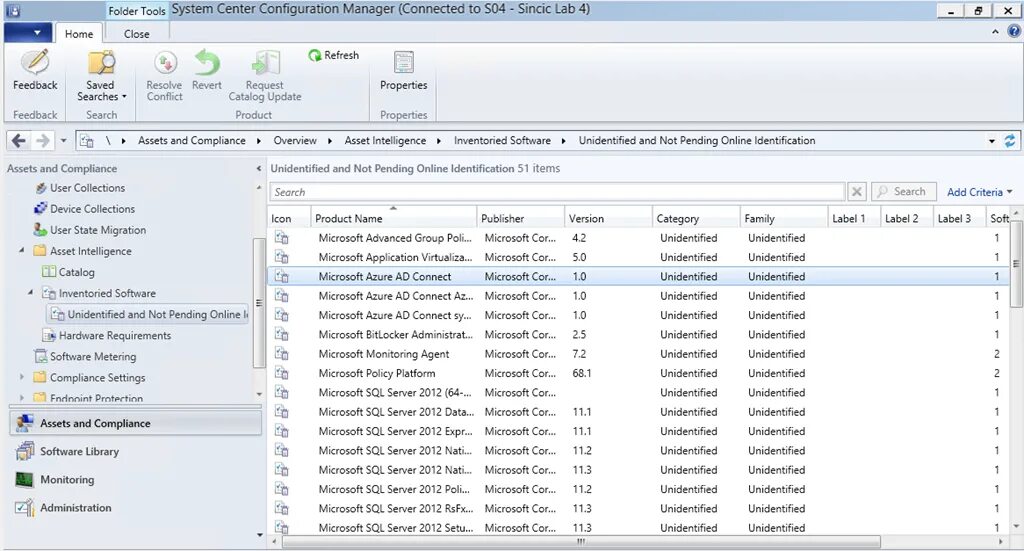The width and height of the screenshot is (1024, 551).
Task: Collapse the navigation pane arrow
Action: pyautogui.click(x=259, y=169)
